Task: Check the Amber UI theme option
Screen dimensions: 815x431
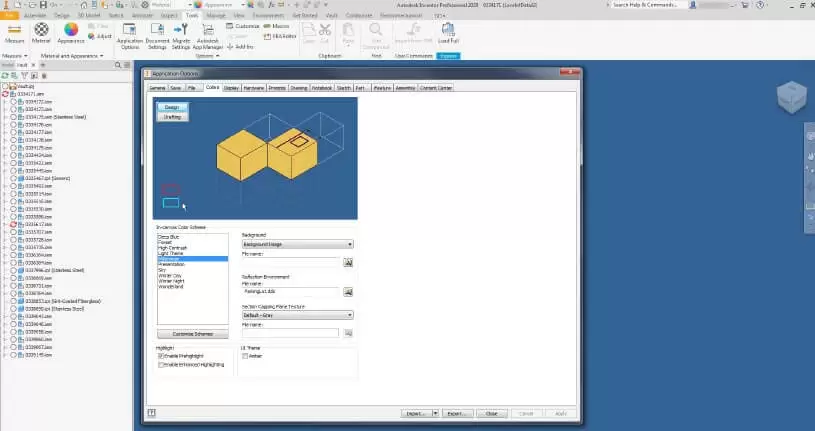Action: [x=246, y=356]
